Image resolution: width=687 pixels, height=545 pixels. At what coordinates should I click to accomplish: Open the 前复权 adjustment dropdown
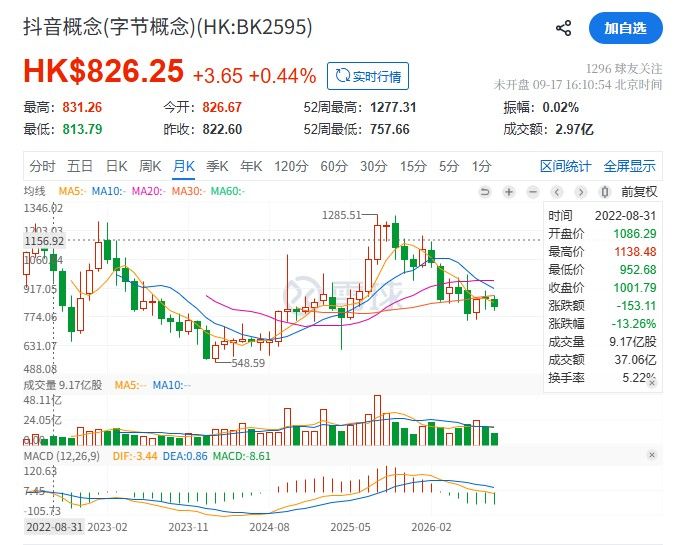639,192
